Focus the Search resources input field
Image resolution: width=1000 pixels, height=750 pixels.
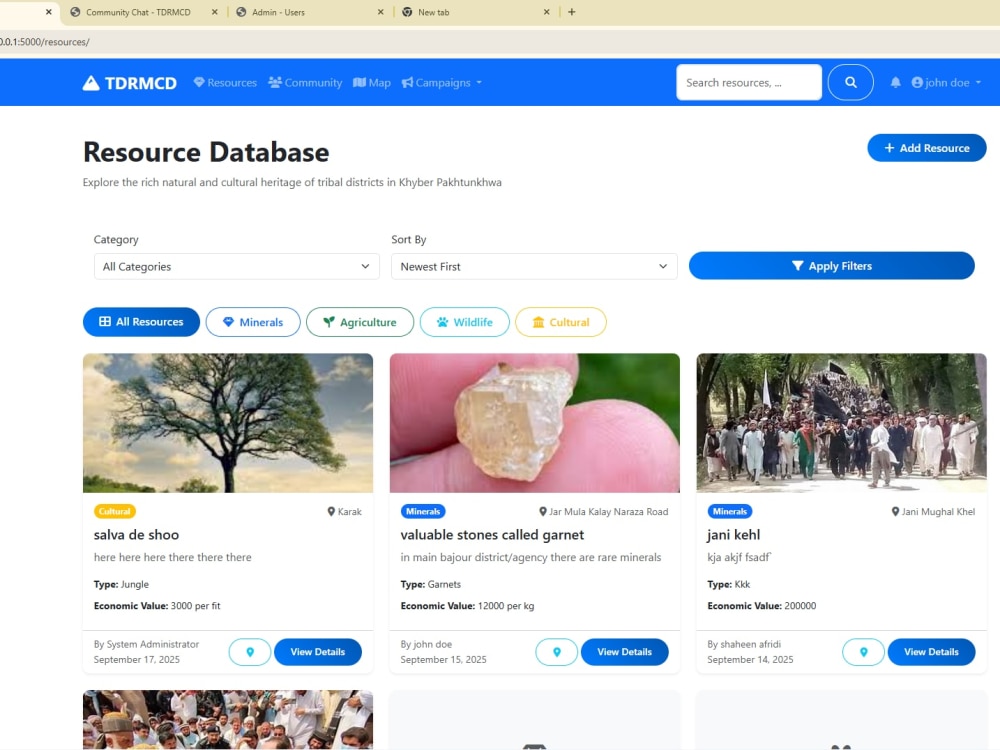coord(749,82)
